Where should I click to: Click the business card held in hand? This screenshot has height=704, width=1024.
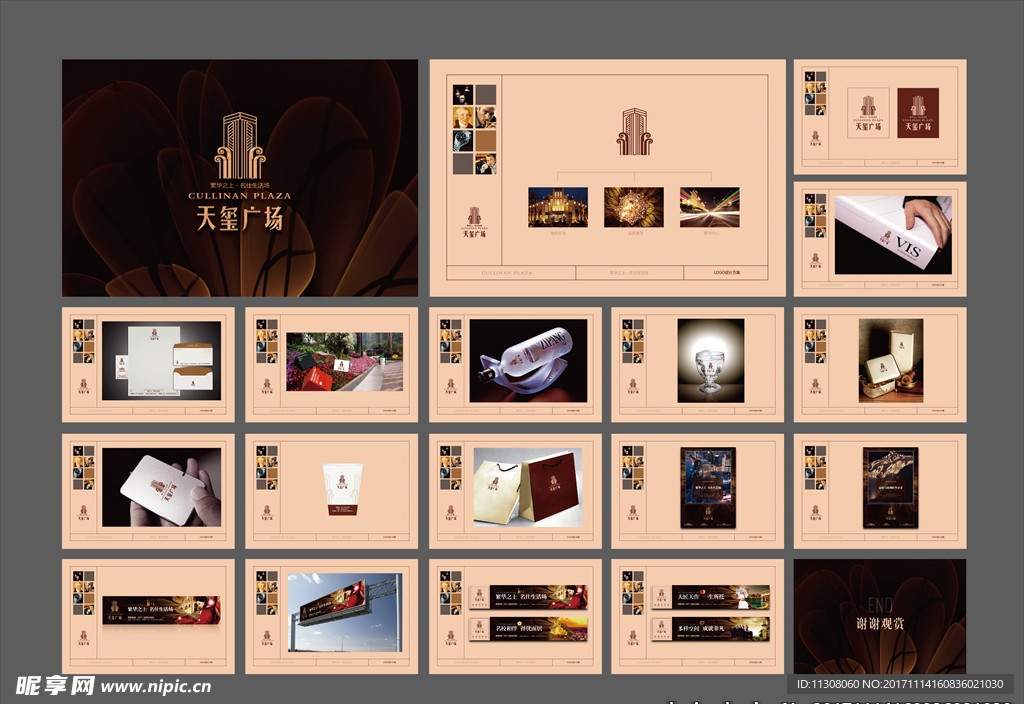click(x=161, y=487)
